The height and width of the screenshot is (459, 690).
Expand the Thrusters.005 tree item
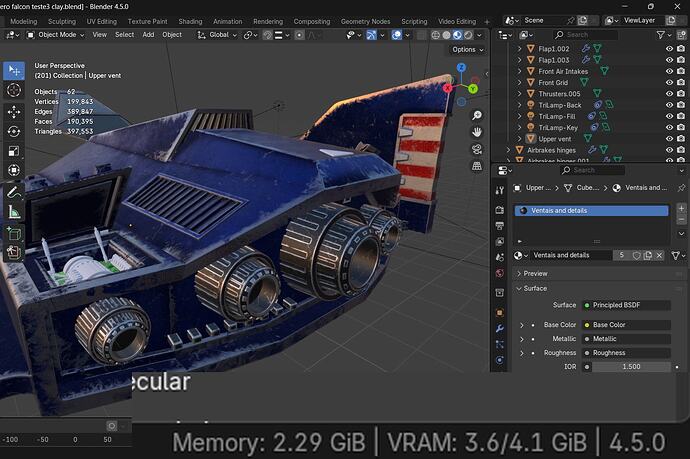point(519,93)
